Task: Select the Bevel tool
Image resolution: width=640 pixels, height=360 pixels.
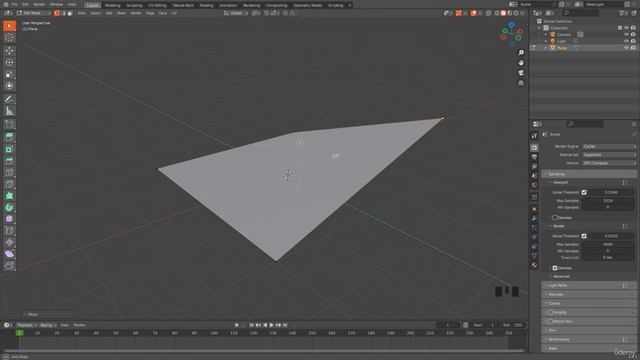Action: point(9,161)
